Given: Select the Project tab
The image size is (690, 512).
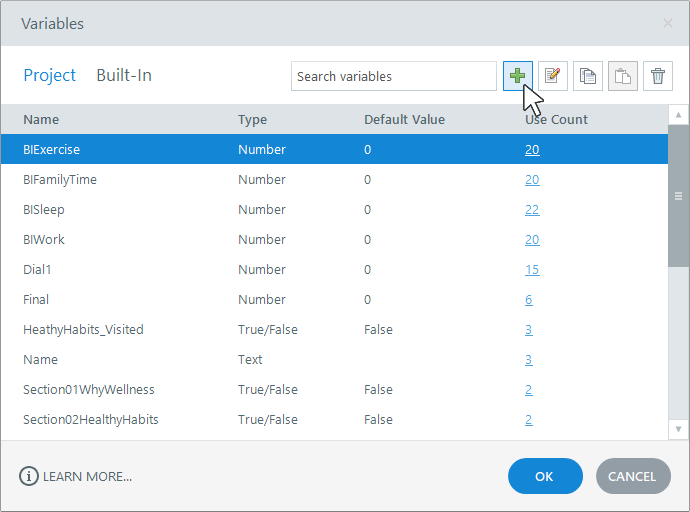Looking at the screenshot, I should coord(49,75).
